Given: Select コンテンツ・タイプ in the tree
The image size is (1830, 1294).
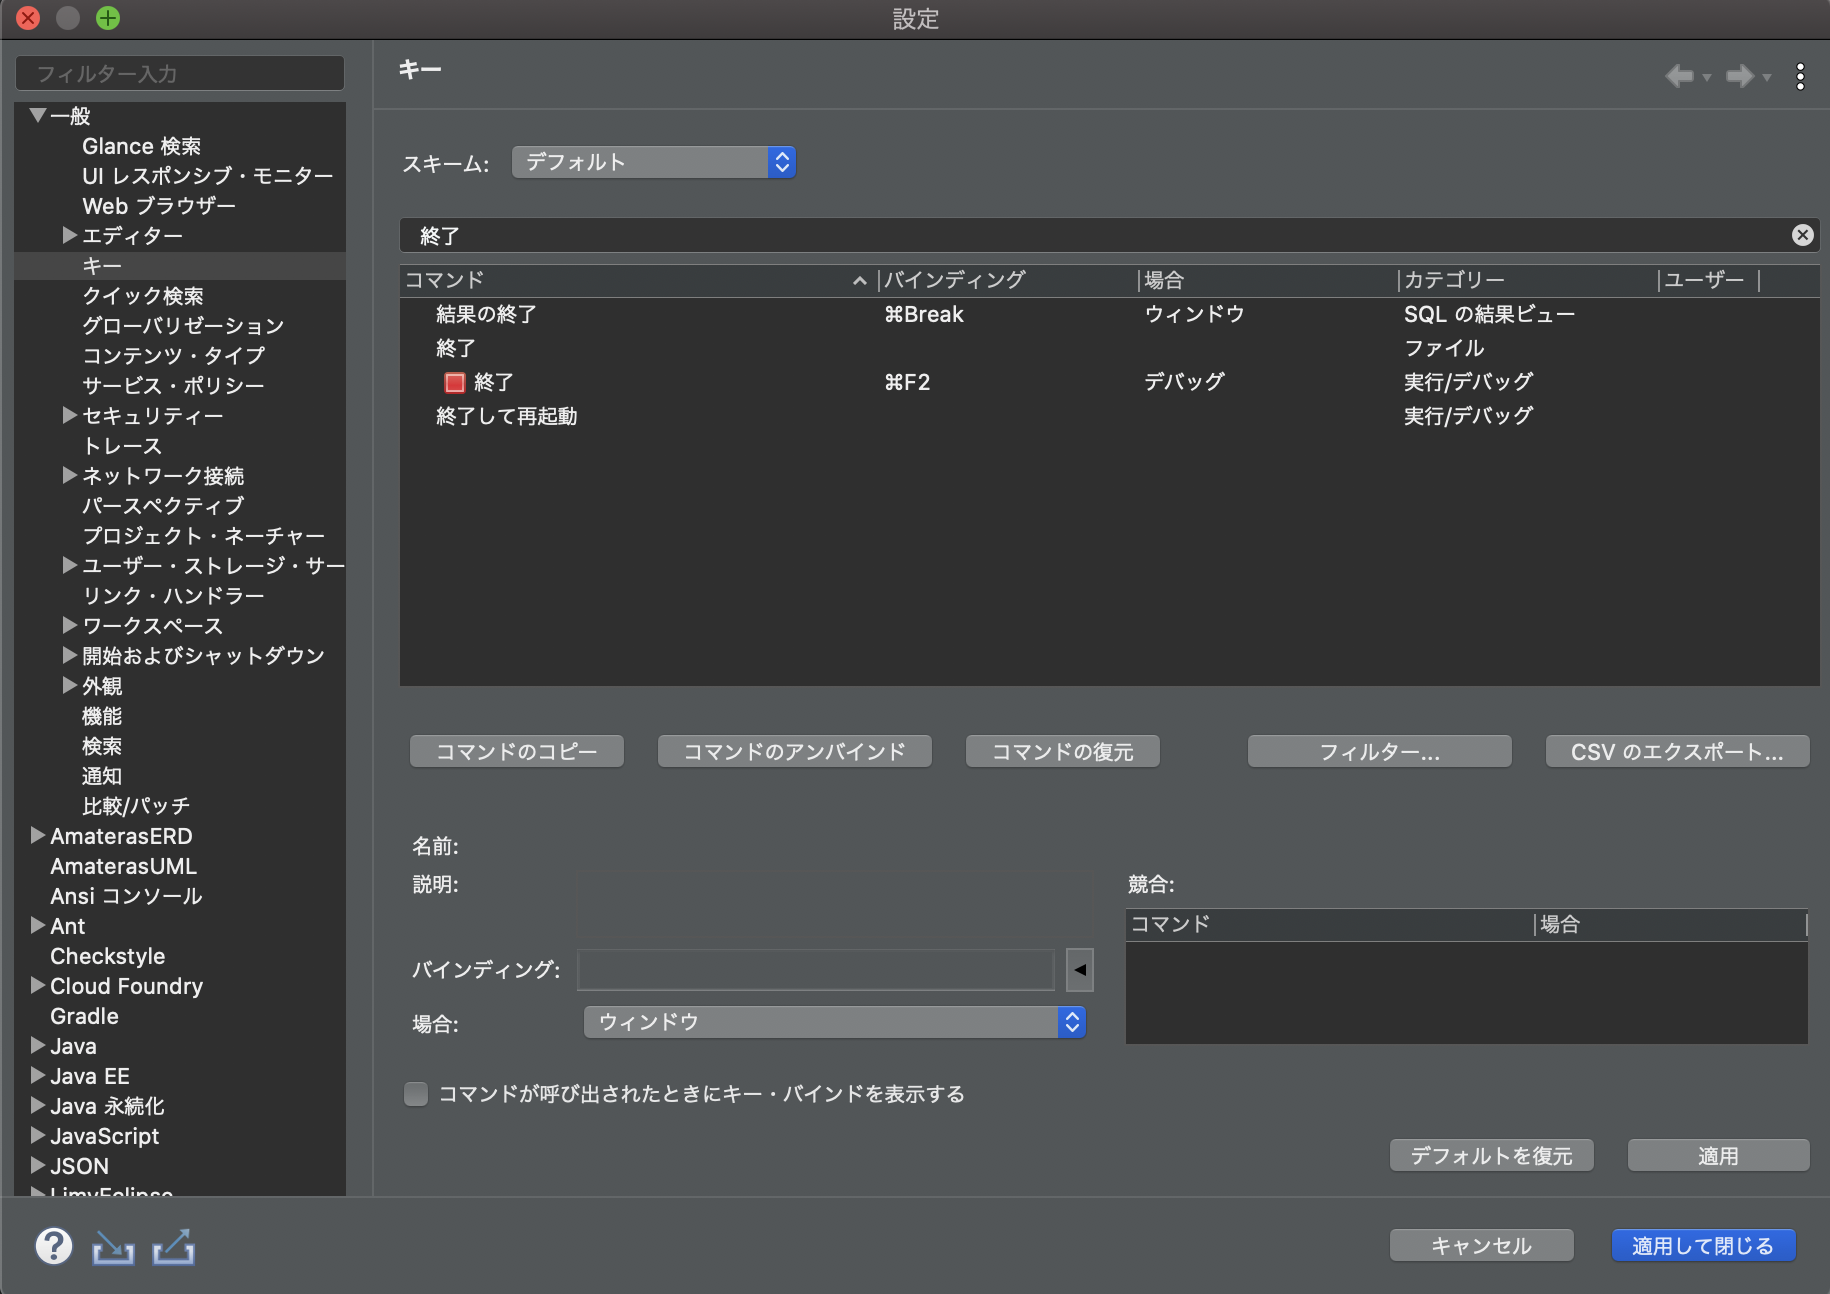Looking at the screenshot, I should (174, 356).
